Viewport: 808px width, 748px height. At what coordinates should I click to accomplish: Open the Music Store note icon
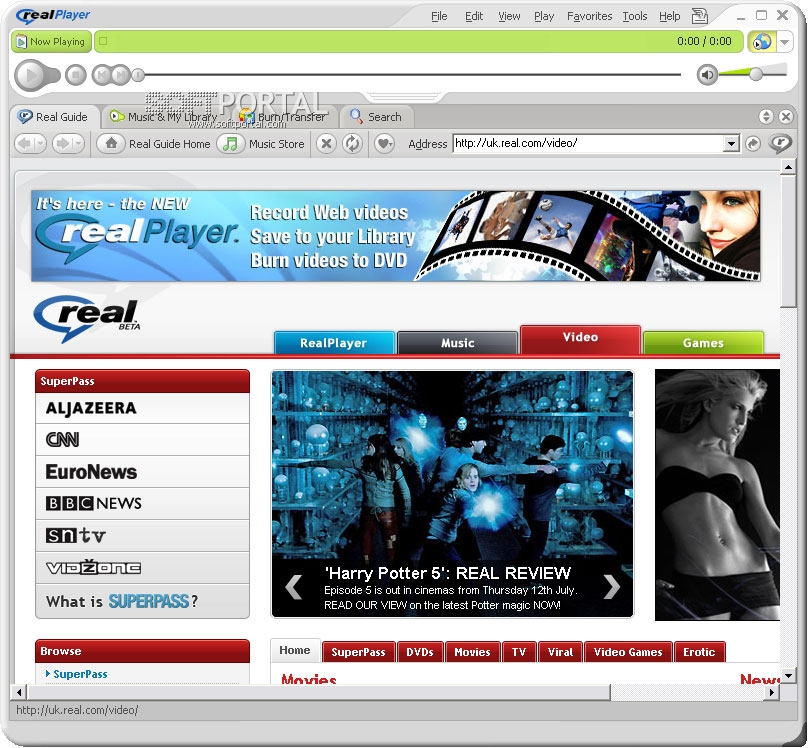pos(230,143)
